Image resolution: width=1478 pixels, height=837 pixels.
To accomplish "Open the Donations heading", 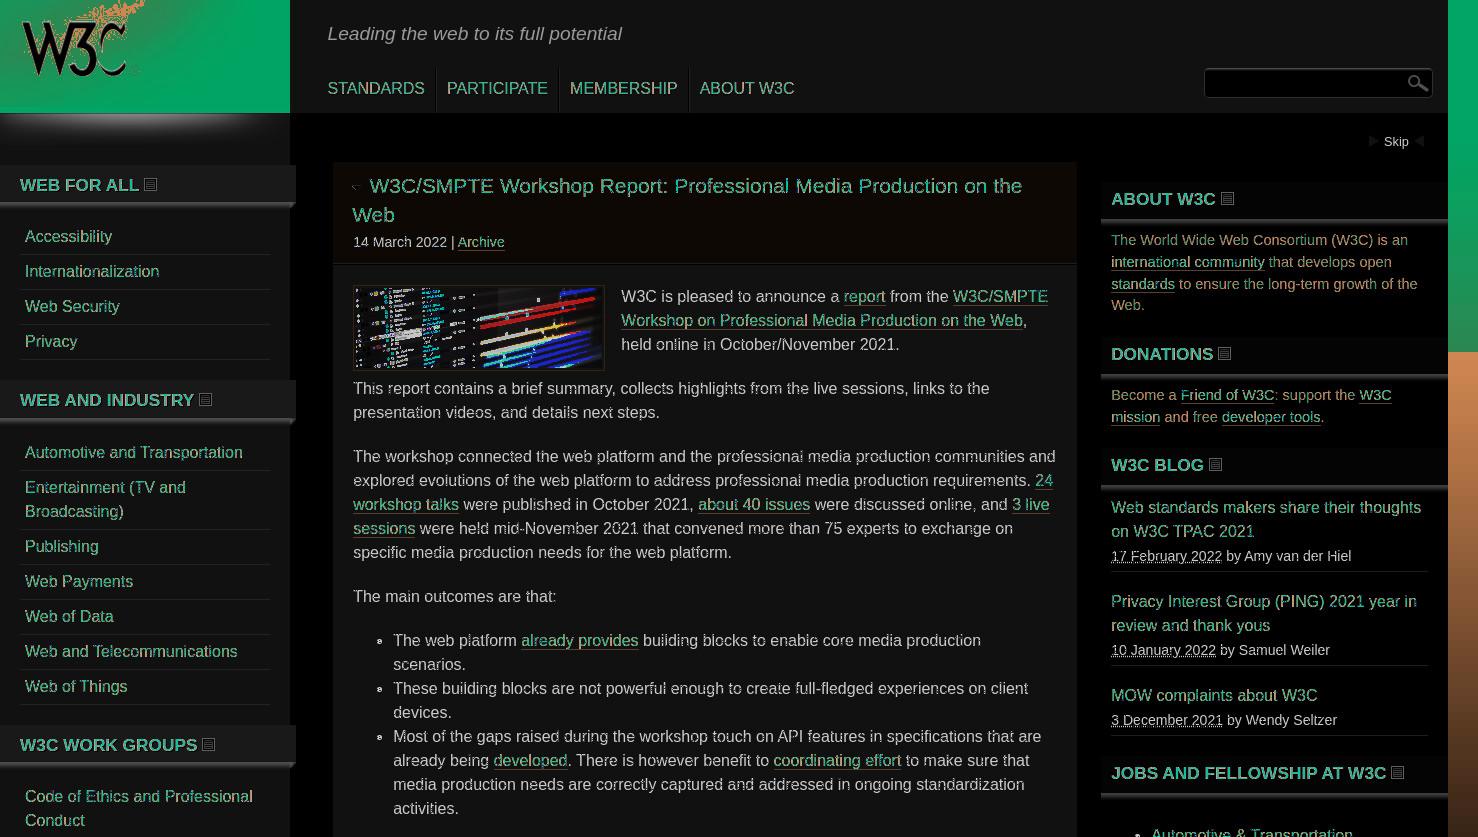I will click(x=1162, y=354).
